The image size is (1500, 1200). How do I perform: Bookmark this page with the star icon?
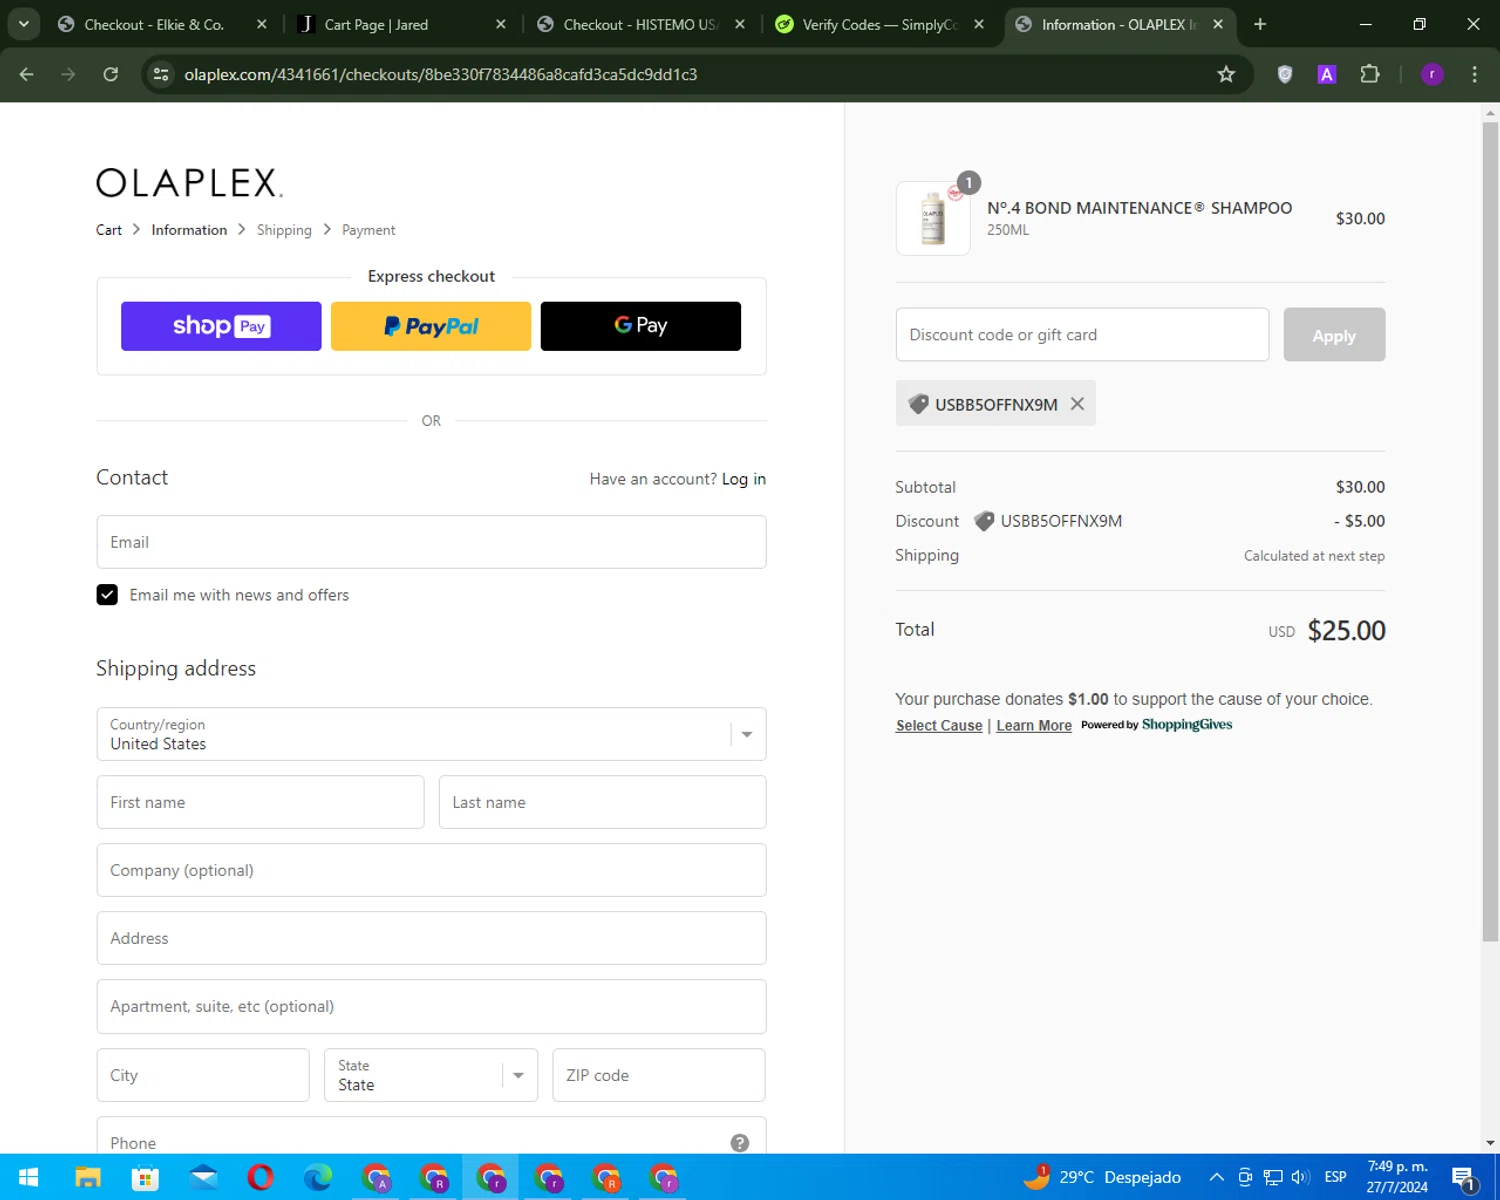pos(1226,74)
